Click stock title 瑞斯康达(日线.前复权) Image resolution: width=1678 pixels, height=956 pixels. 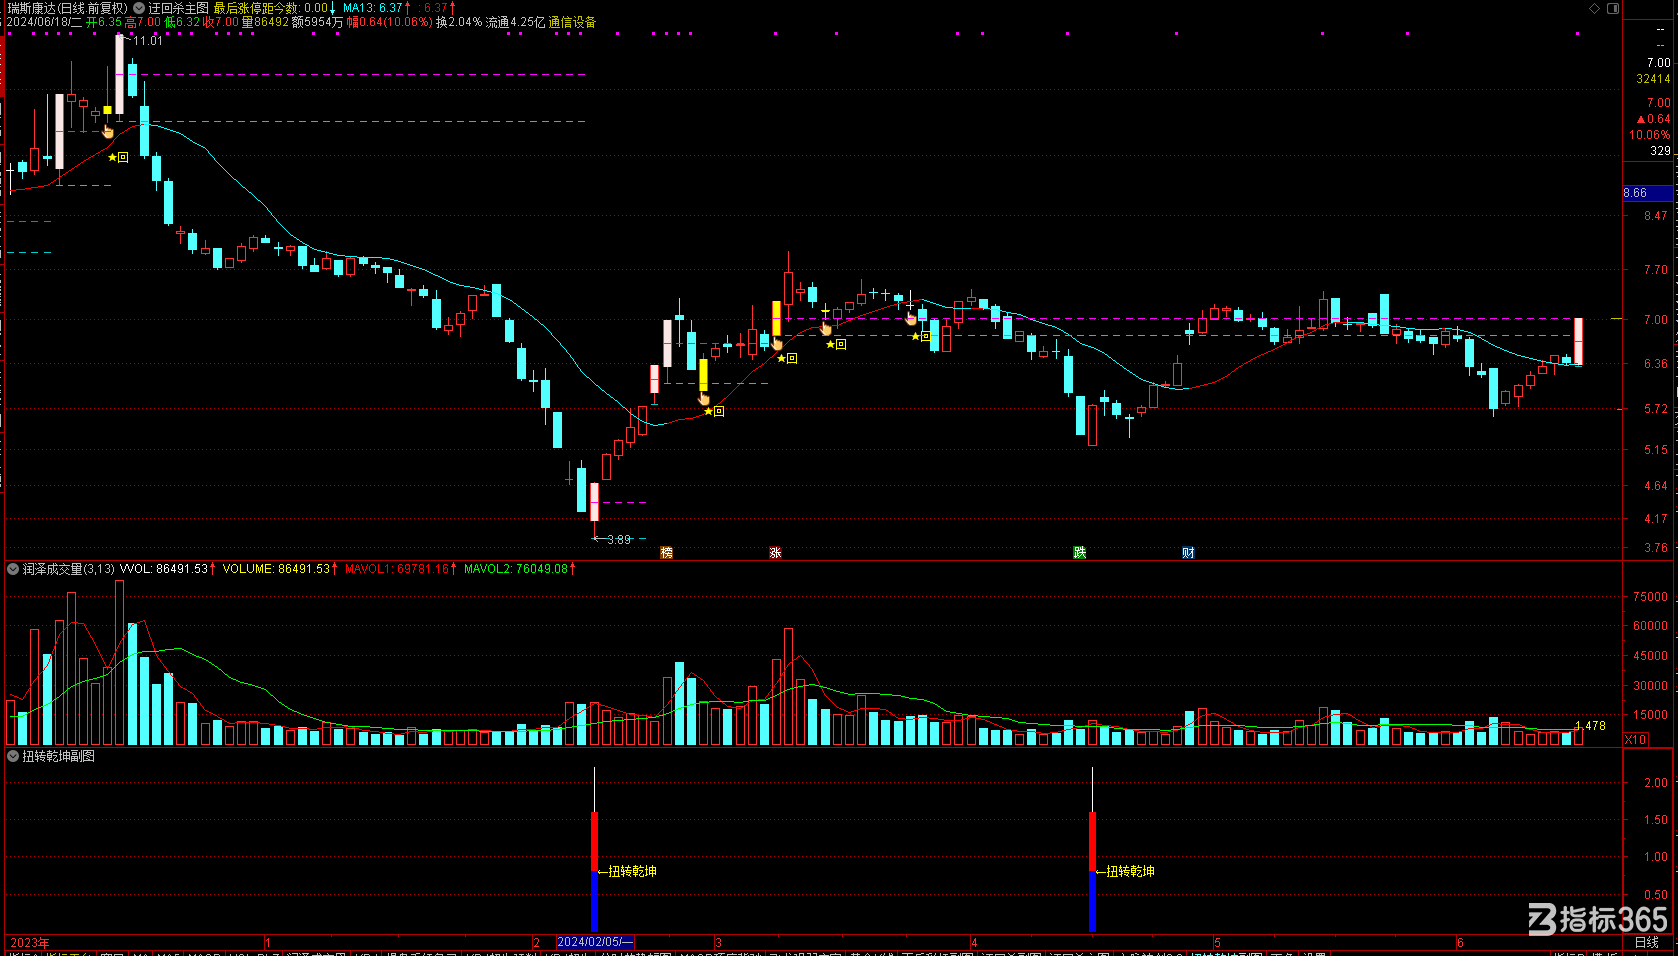pos(68,8)
